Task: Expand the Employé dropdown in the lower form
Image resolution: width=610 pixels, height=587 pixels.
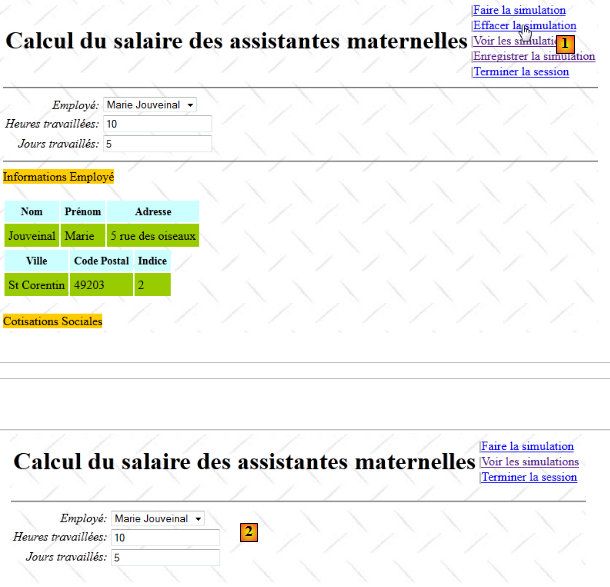Action: (x=158, y=518)
